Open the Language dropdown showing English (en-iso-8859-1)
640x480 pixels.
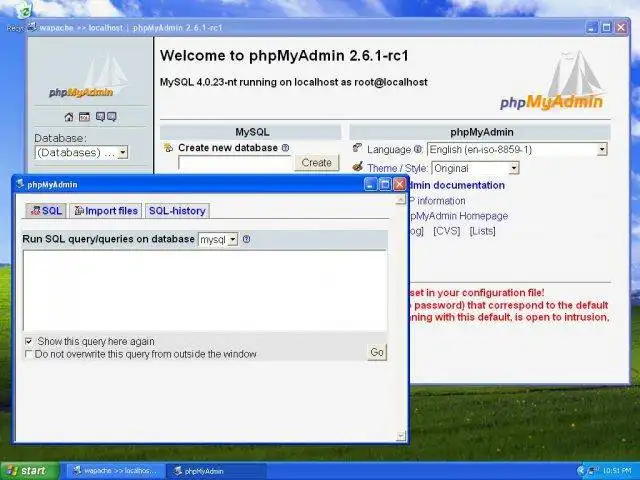tap(517, 149)
